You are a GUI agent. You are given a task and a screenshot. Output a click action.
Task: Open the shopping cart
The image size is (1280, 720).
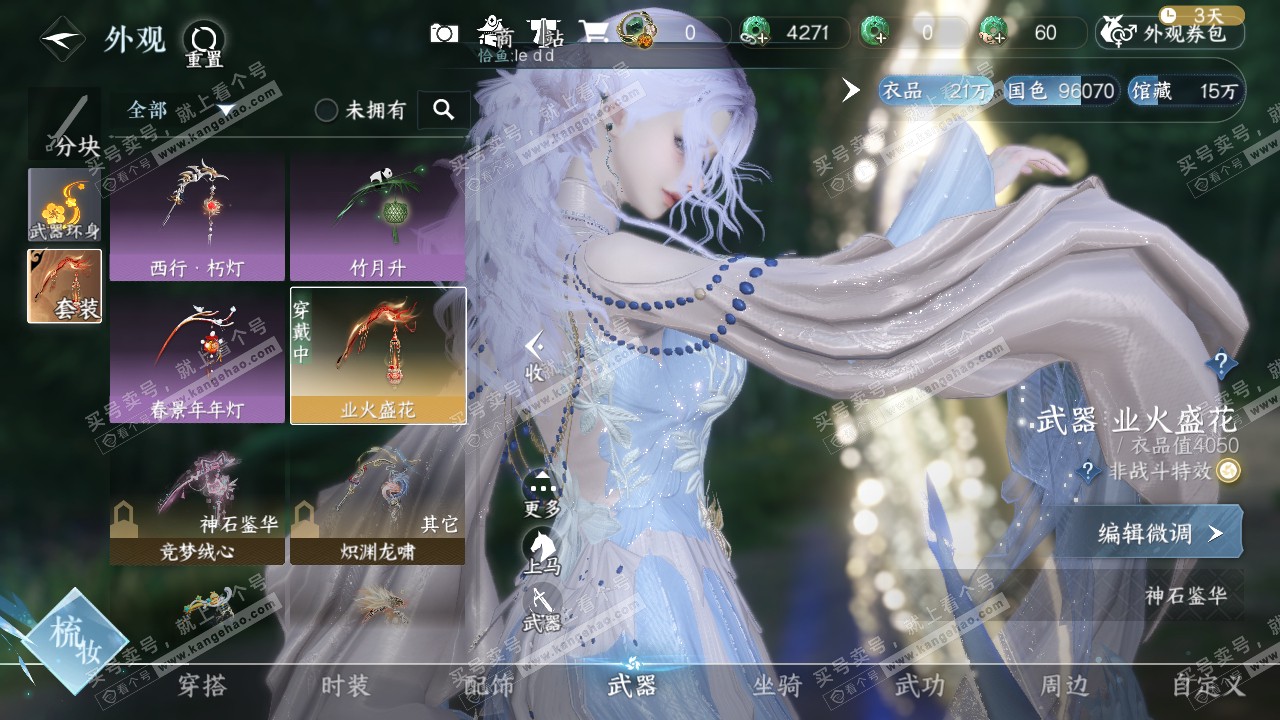pyautogui.click(x=595, y=32)
